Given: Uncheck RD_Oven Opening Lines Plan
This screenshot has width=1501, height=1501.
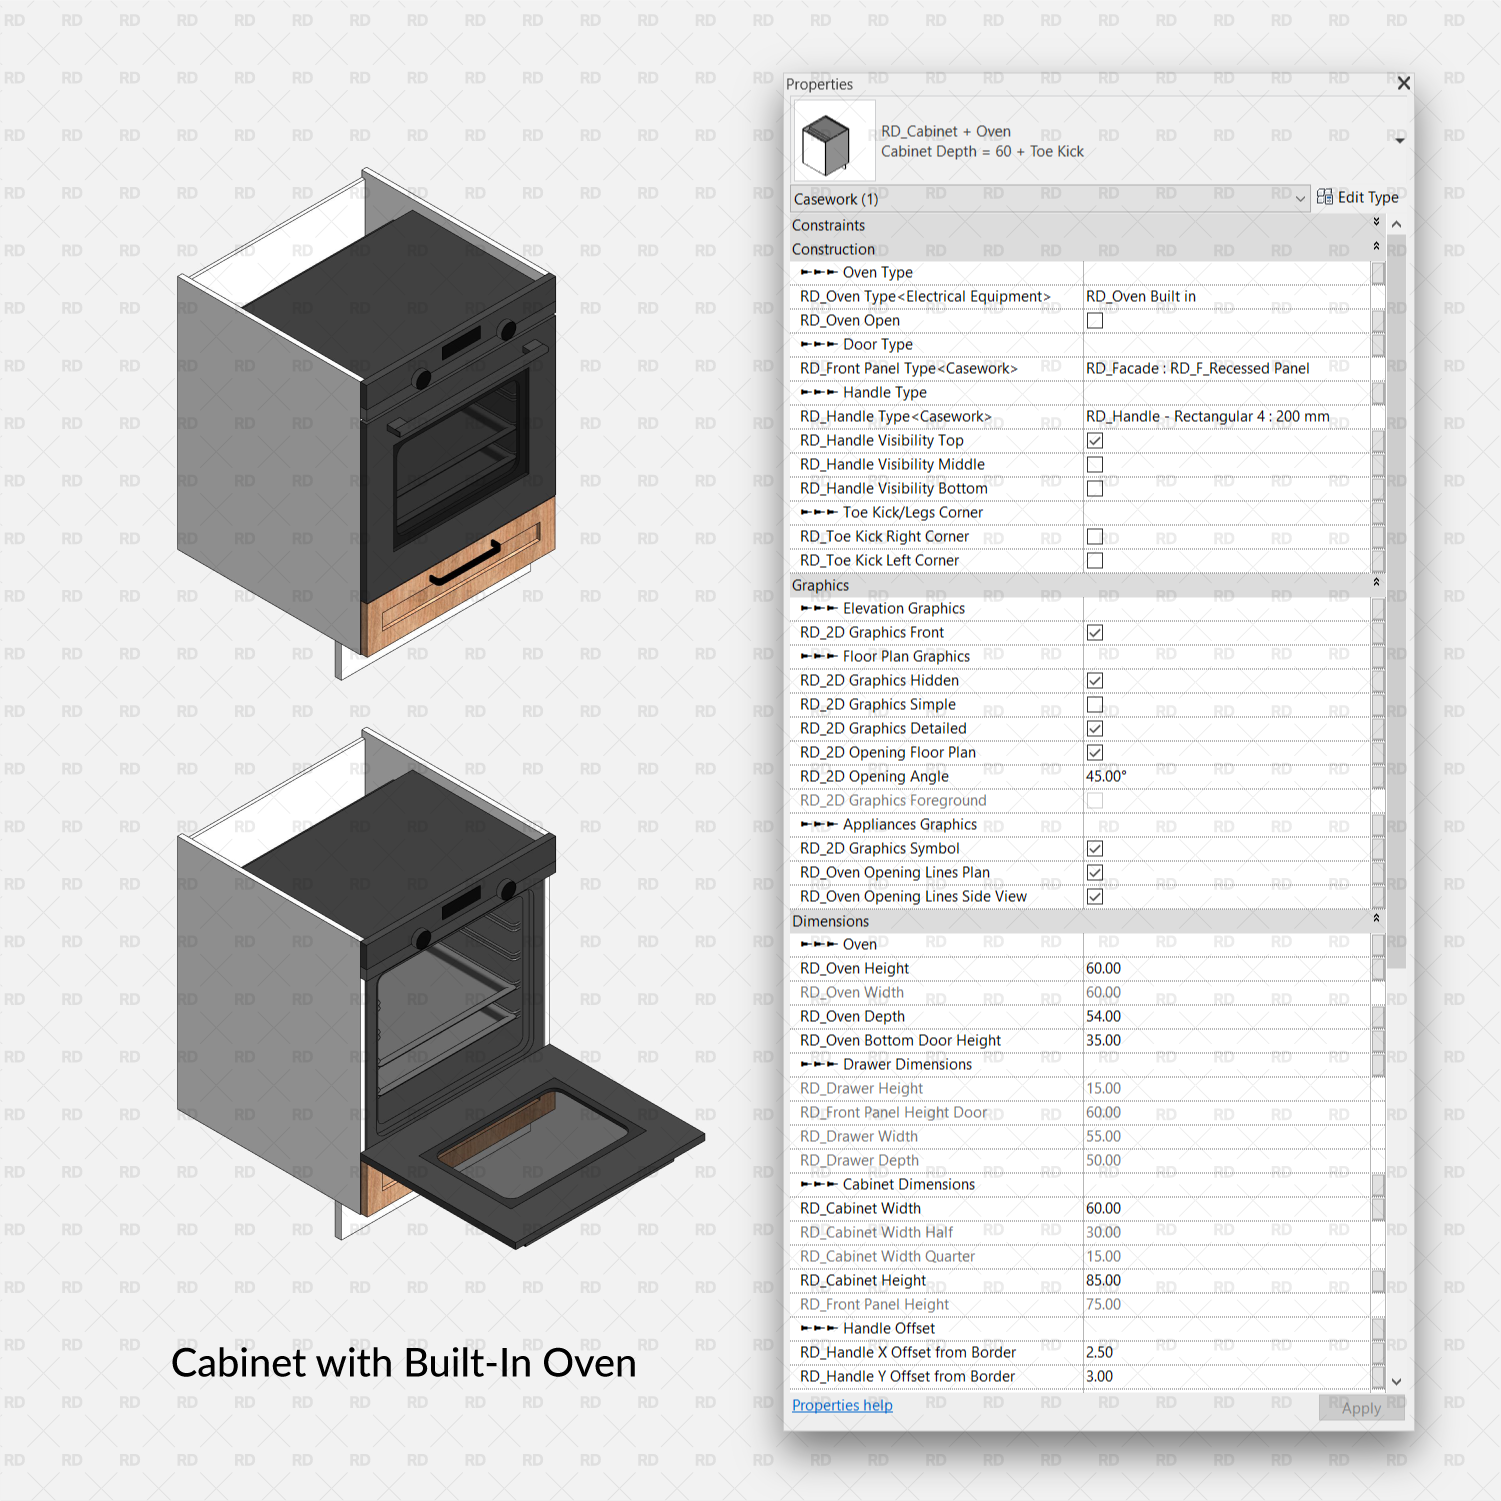Looking at the screenshot, I should (x=1095, y=872).
